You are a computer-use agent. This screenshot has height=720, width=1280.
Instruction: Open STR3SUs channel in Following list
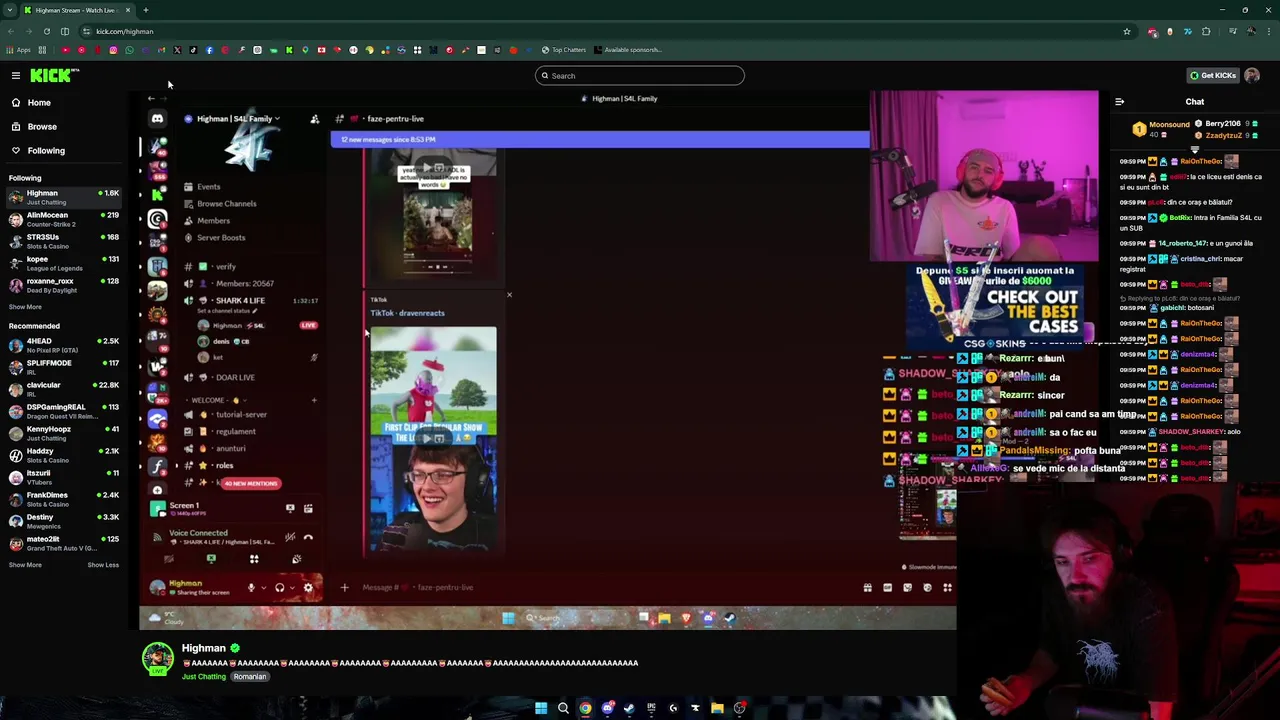pos(64,241)
